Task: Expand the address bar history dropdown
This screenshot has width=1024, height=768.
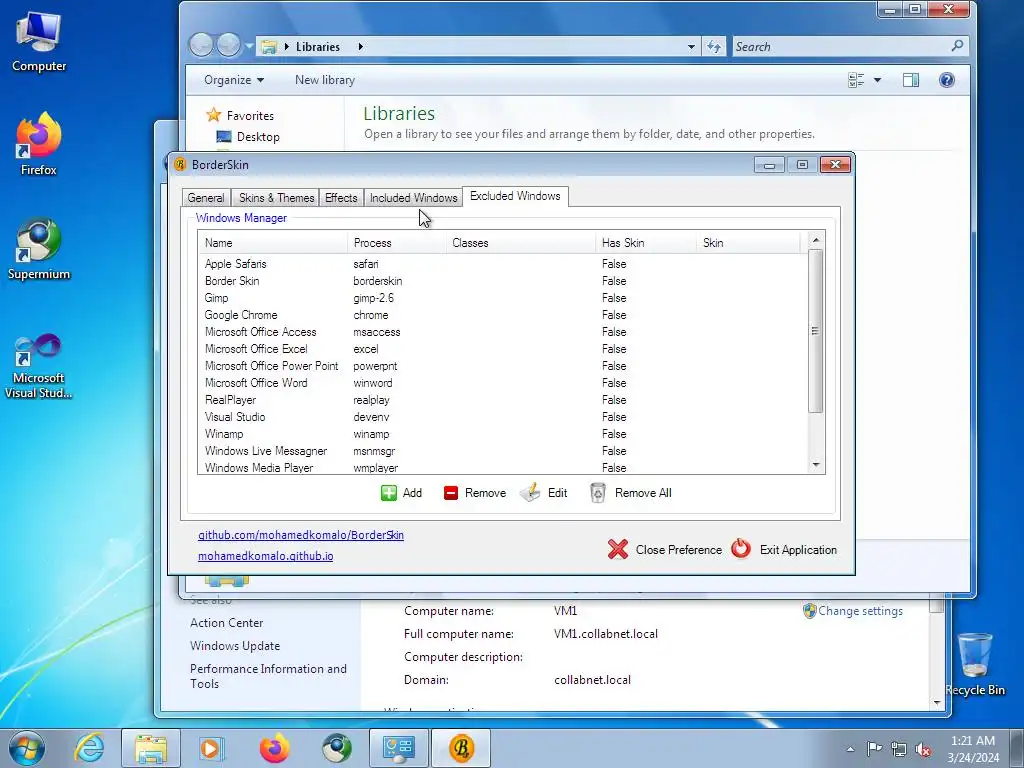Action: click(691, 46)
